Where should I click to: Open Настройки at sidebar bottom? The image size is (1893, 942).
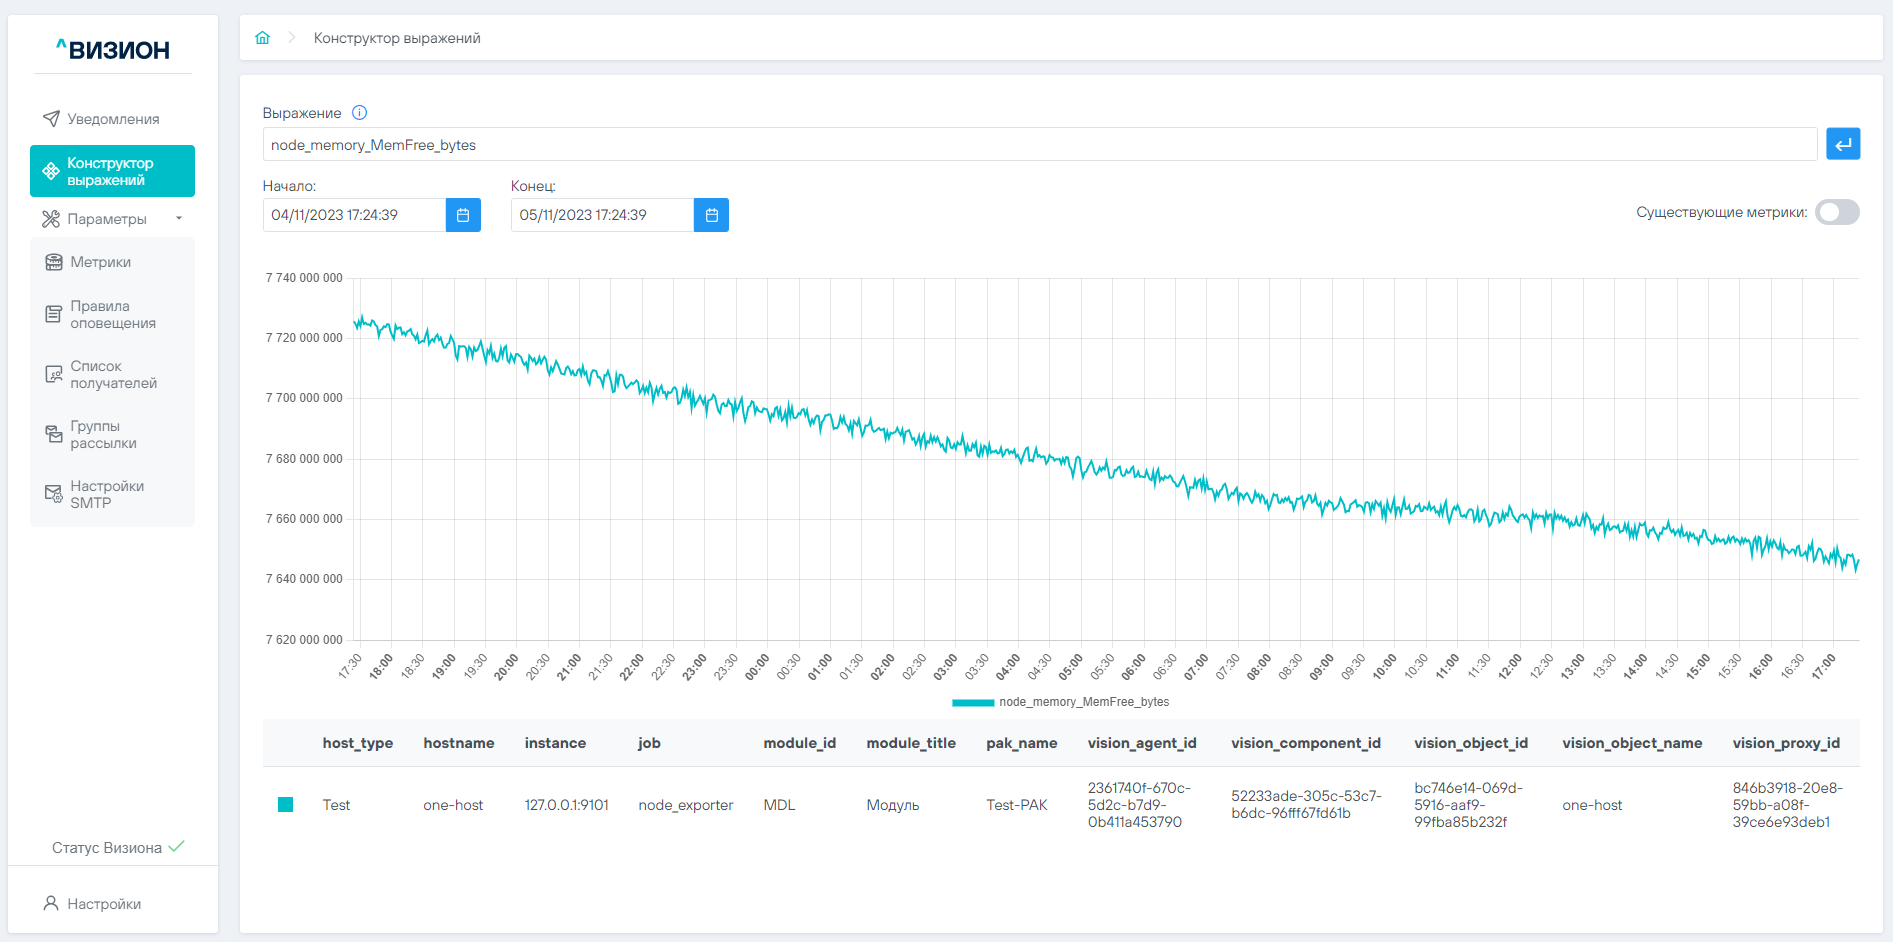(104, 904)
